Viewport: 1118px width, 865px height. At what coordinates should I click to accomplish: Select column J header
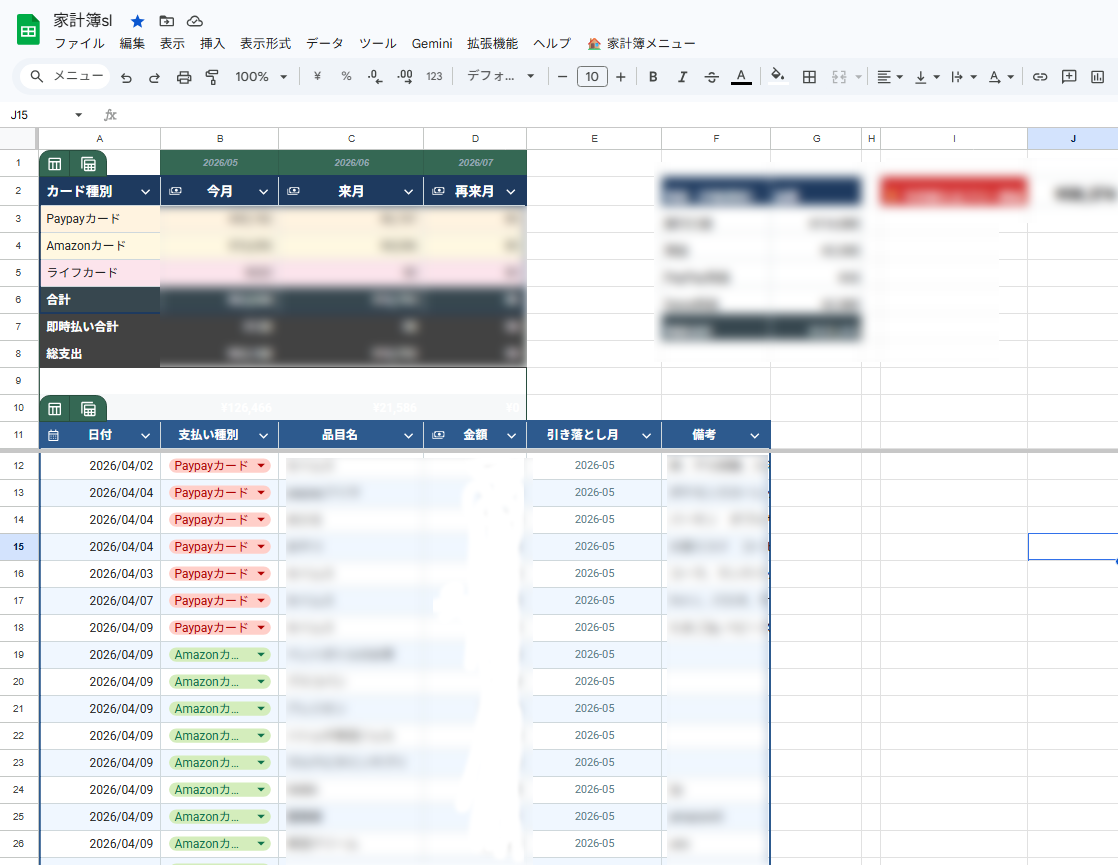(x=1072, y=139)
